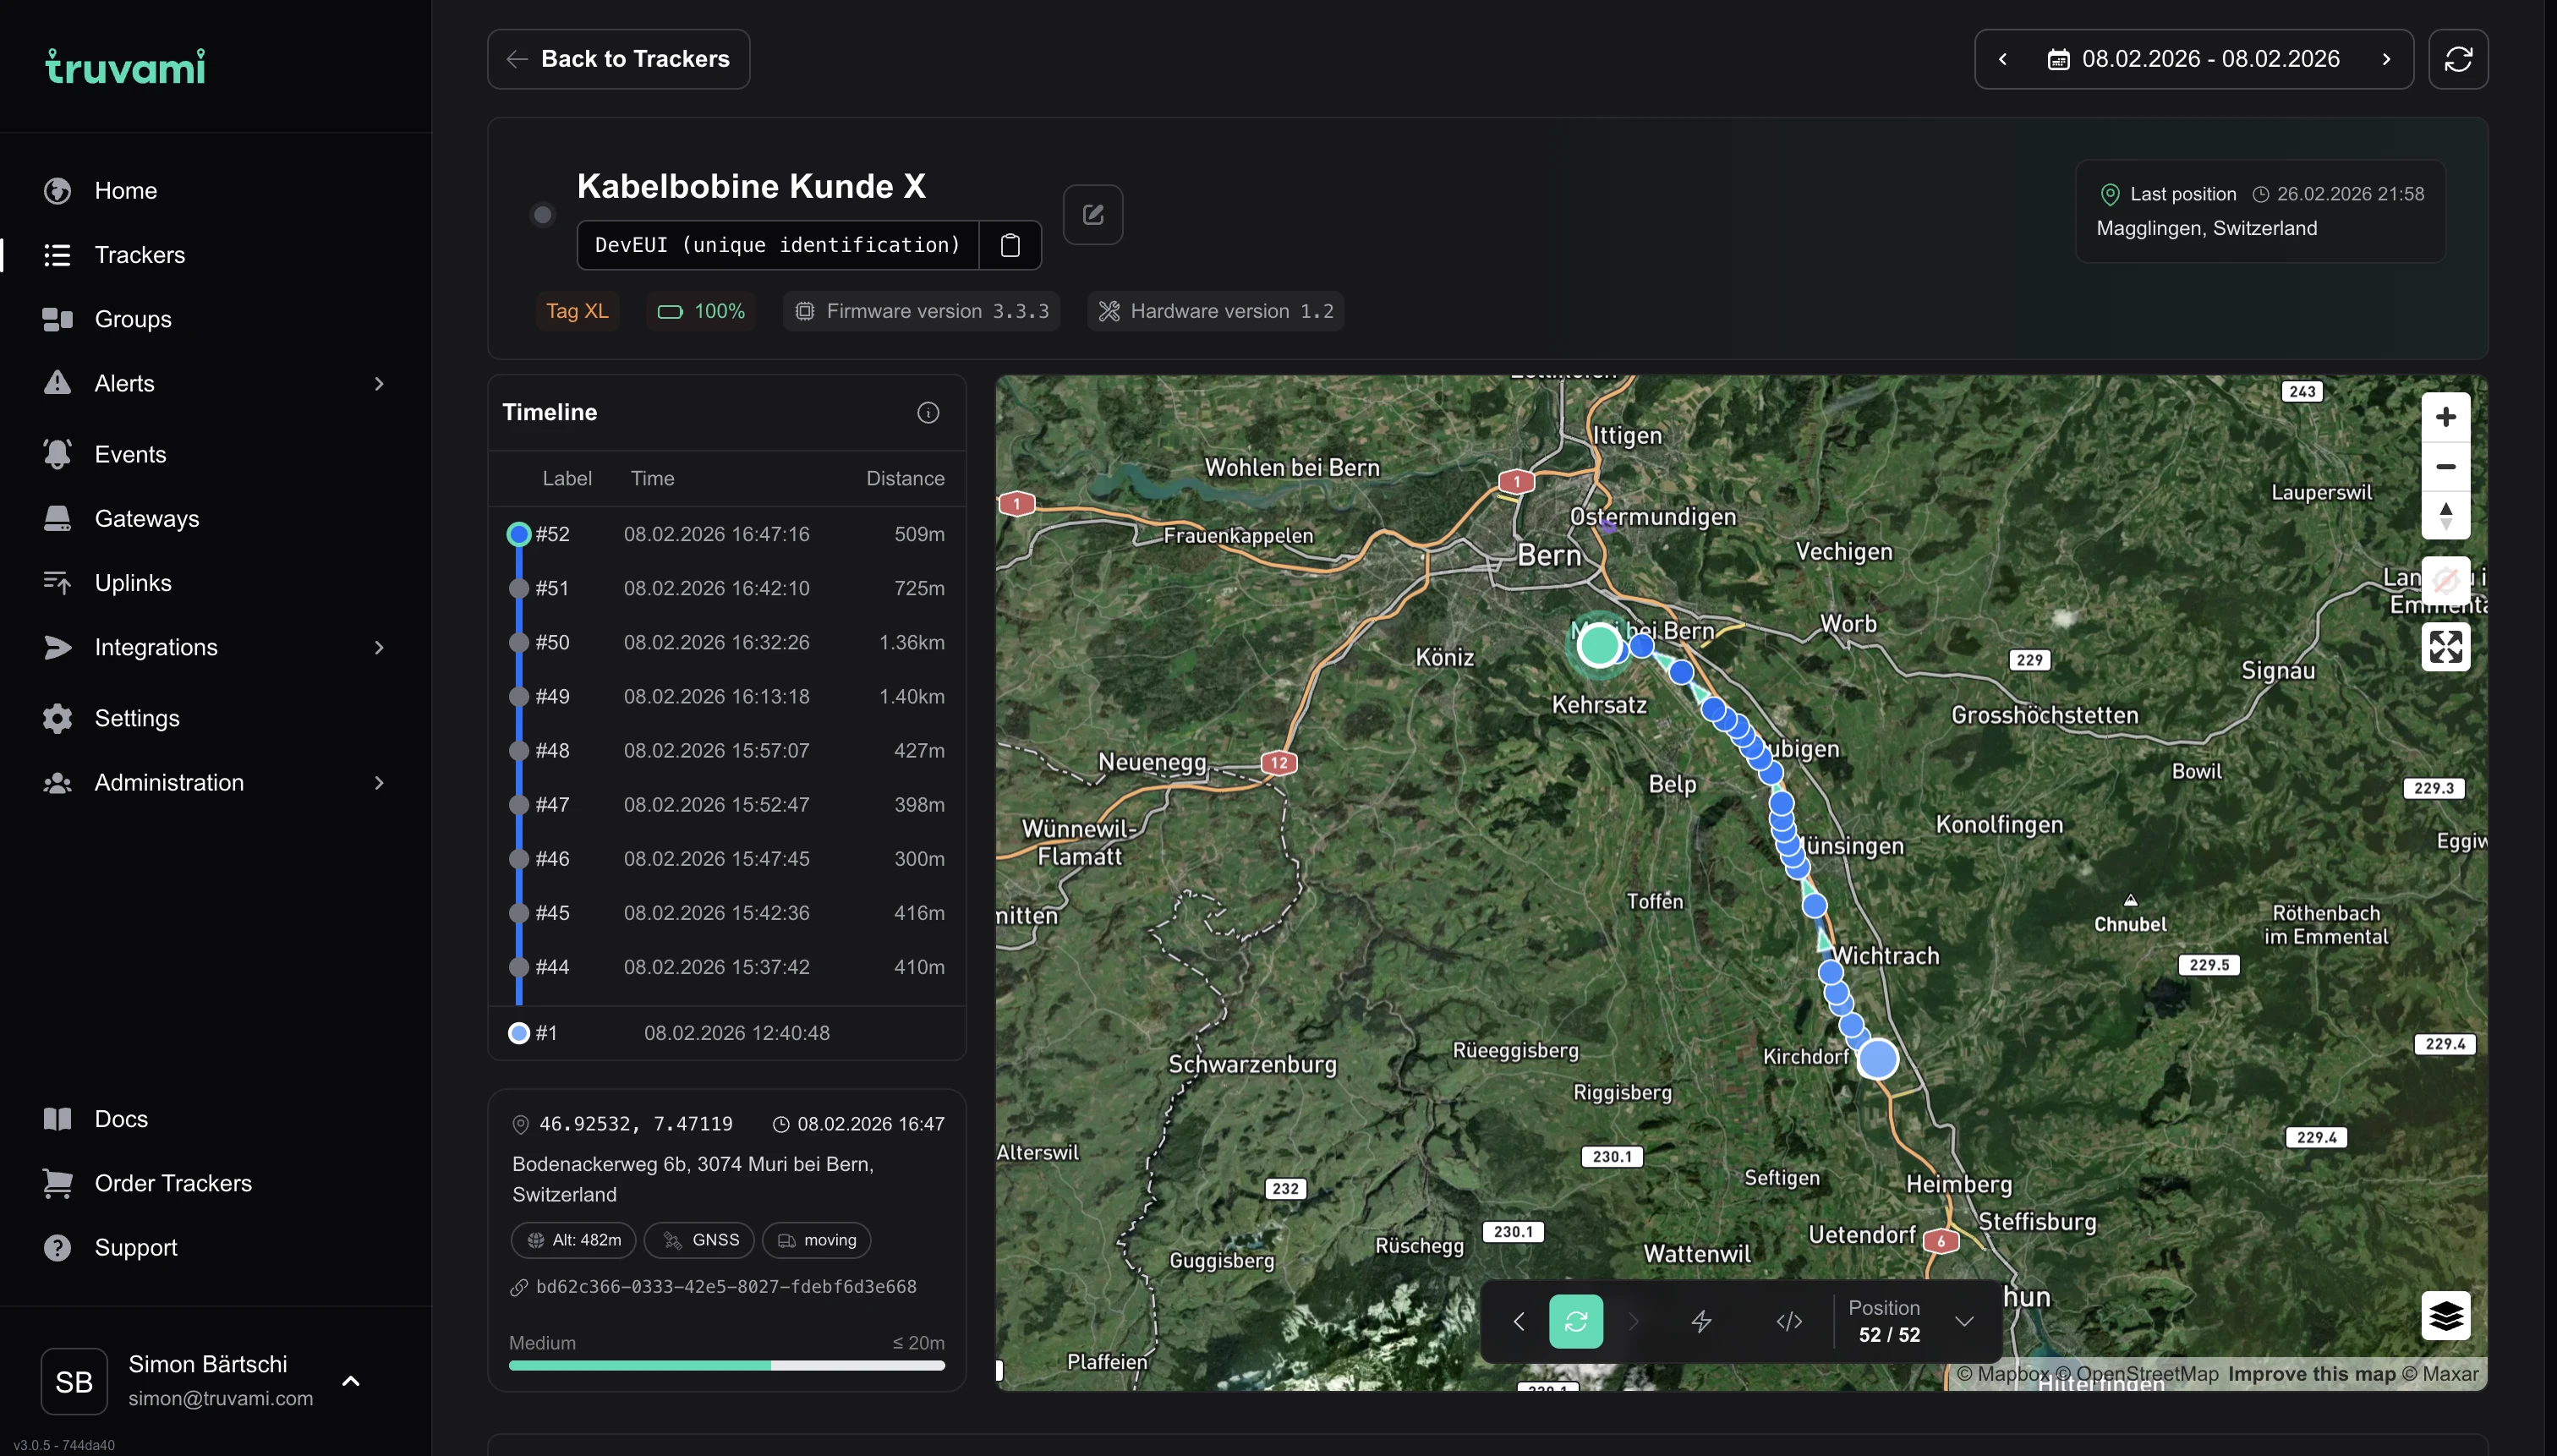This screenshot has width=2557, height=1456.
Task: Click the Medium accuracy progress bar
Action: 726,1365
